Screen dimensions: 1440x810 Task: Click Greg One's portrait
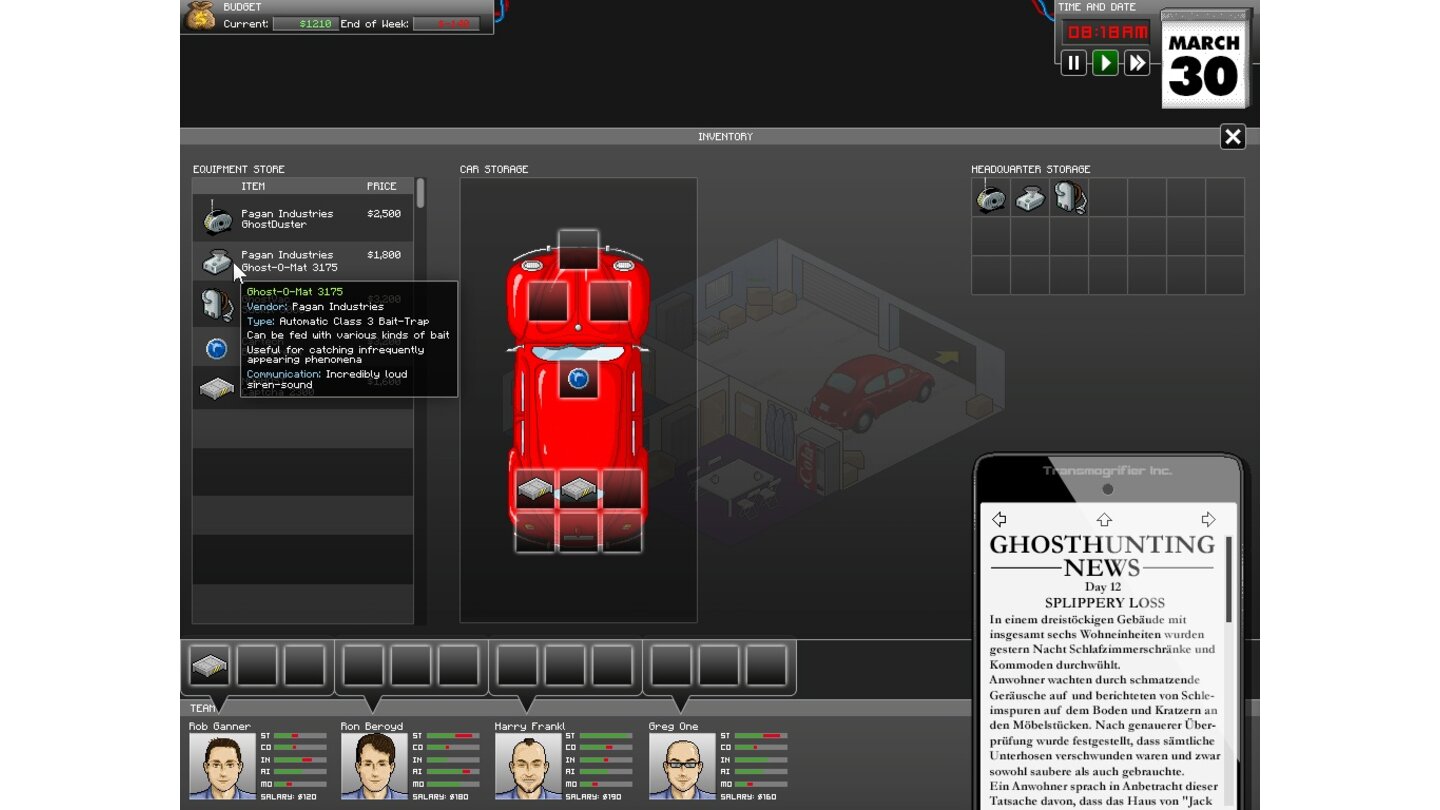point(682,766)
